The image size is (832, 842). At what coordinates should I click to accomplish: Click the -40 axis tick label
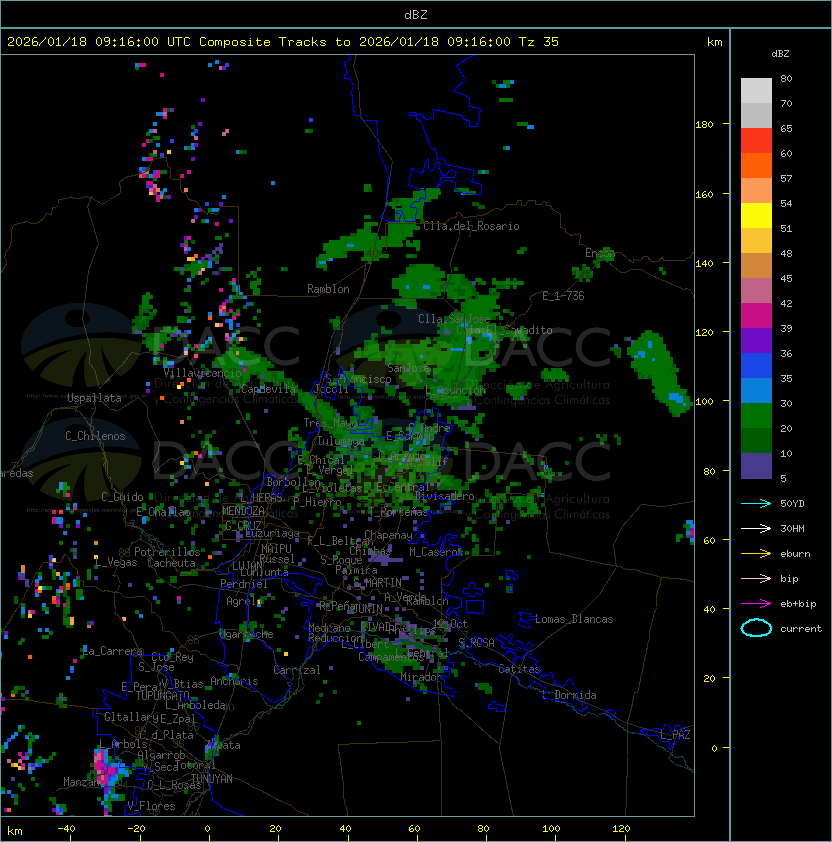tap(66, 829)
